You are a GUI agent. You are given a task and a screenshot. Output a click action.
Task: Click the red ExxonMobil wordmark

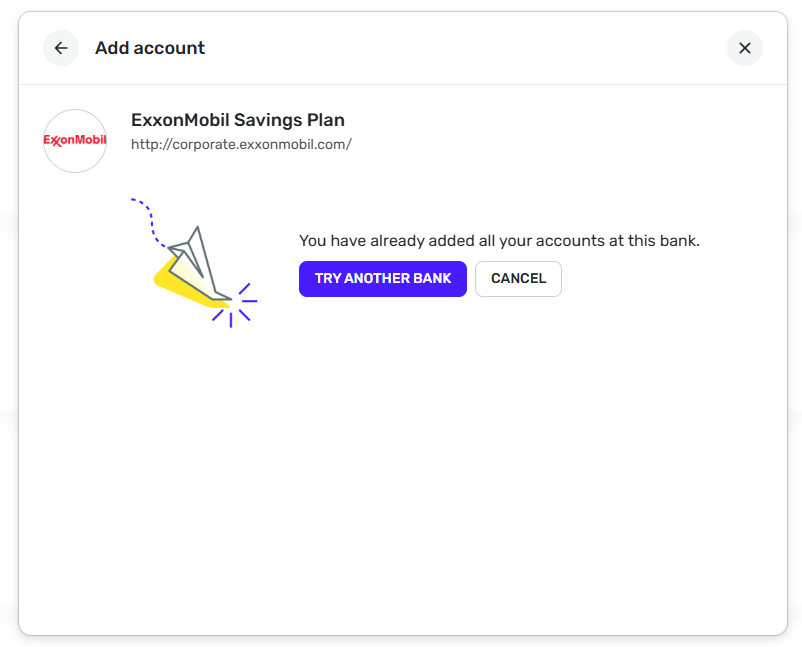pos(75,140)
